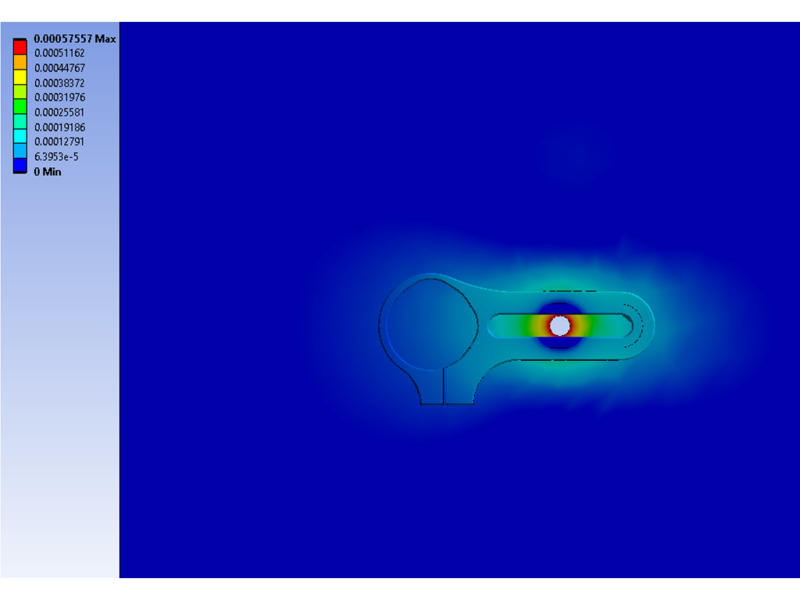The image size is (800, 600).
Task: Click the 0.00038372 legend value
Action: 60,82
